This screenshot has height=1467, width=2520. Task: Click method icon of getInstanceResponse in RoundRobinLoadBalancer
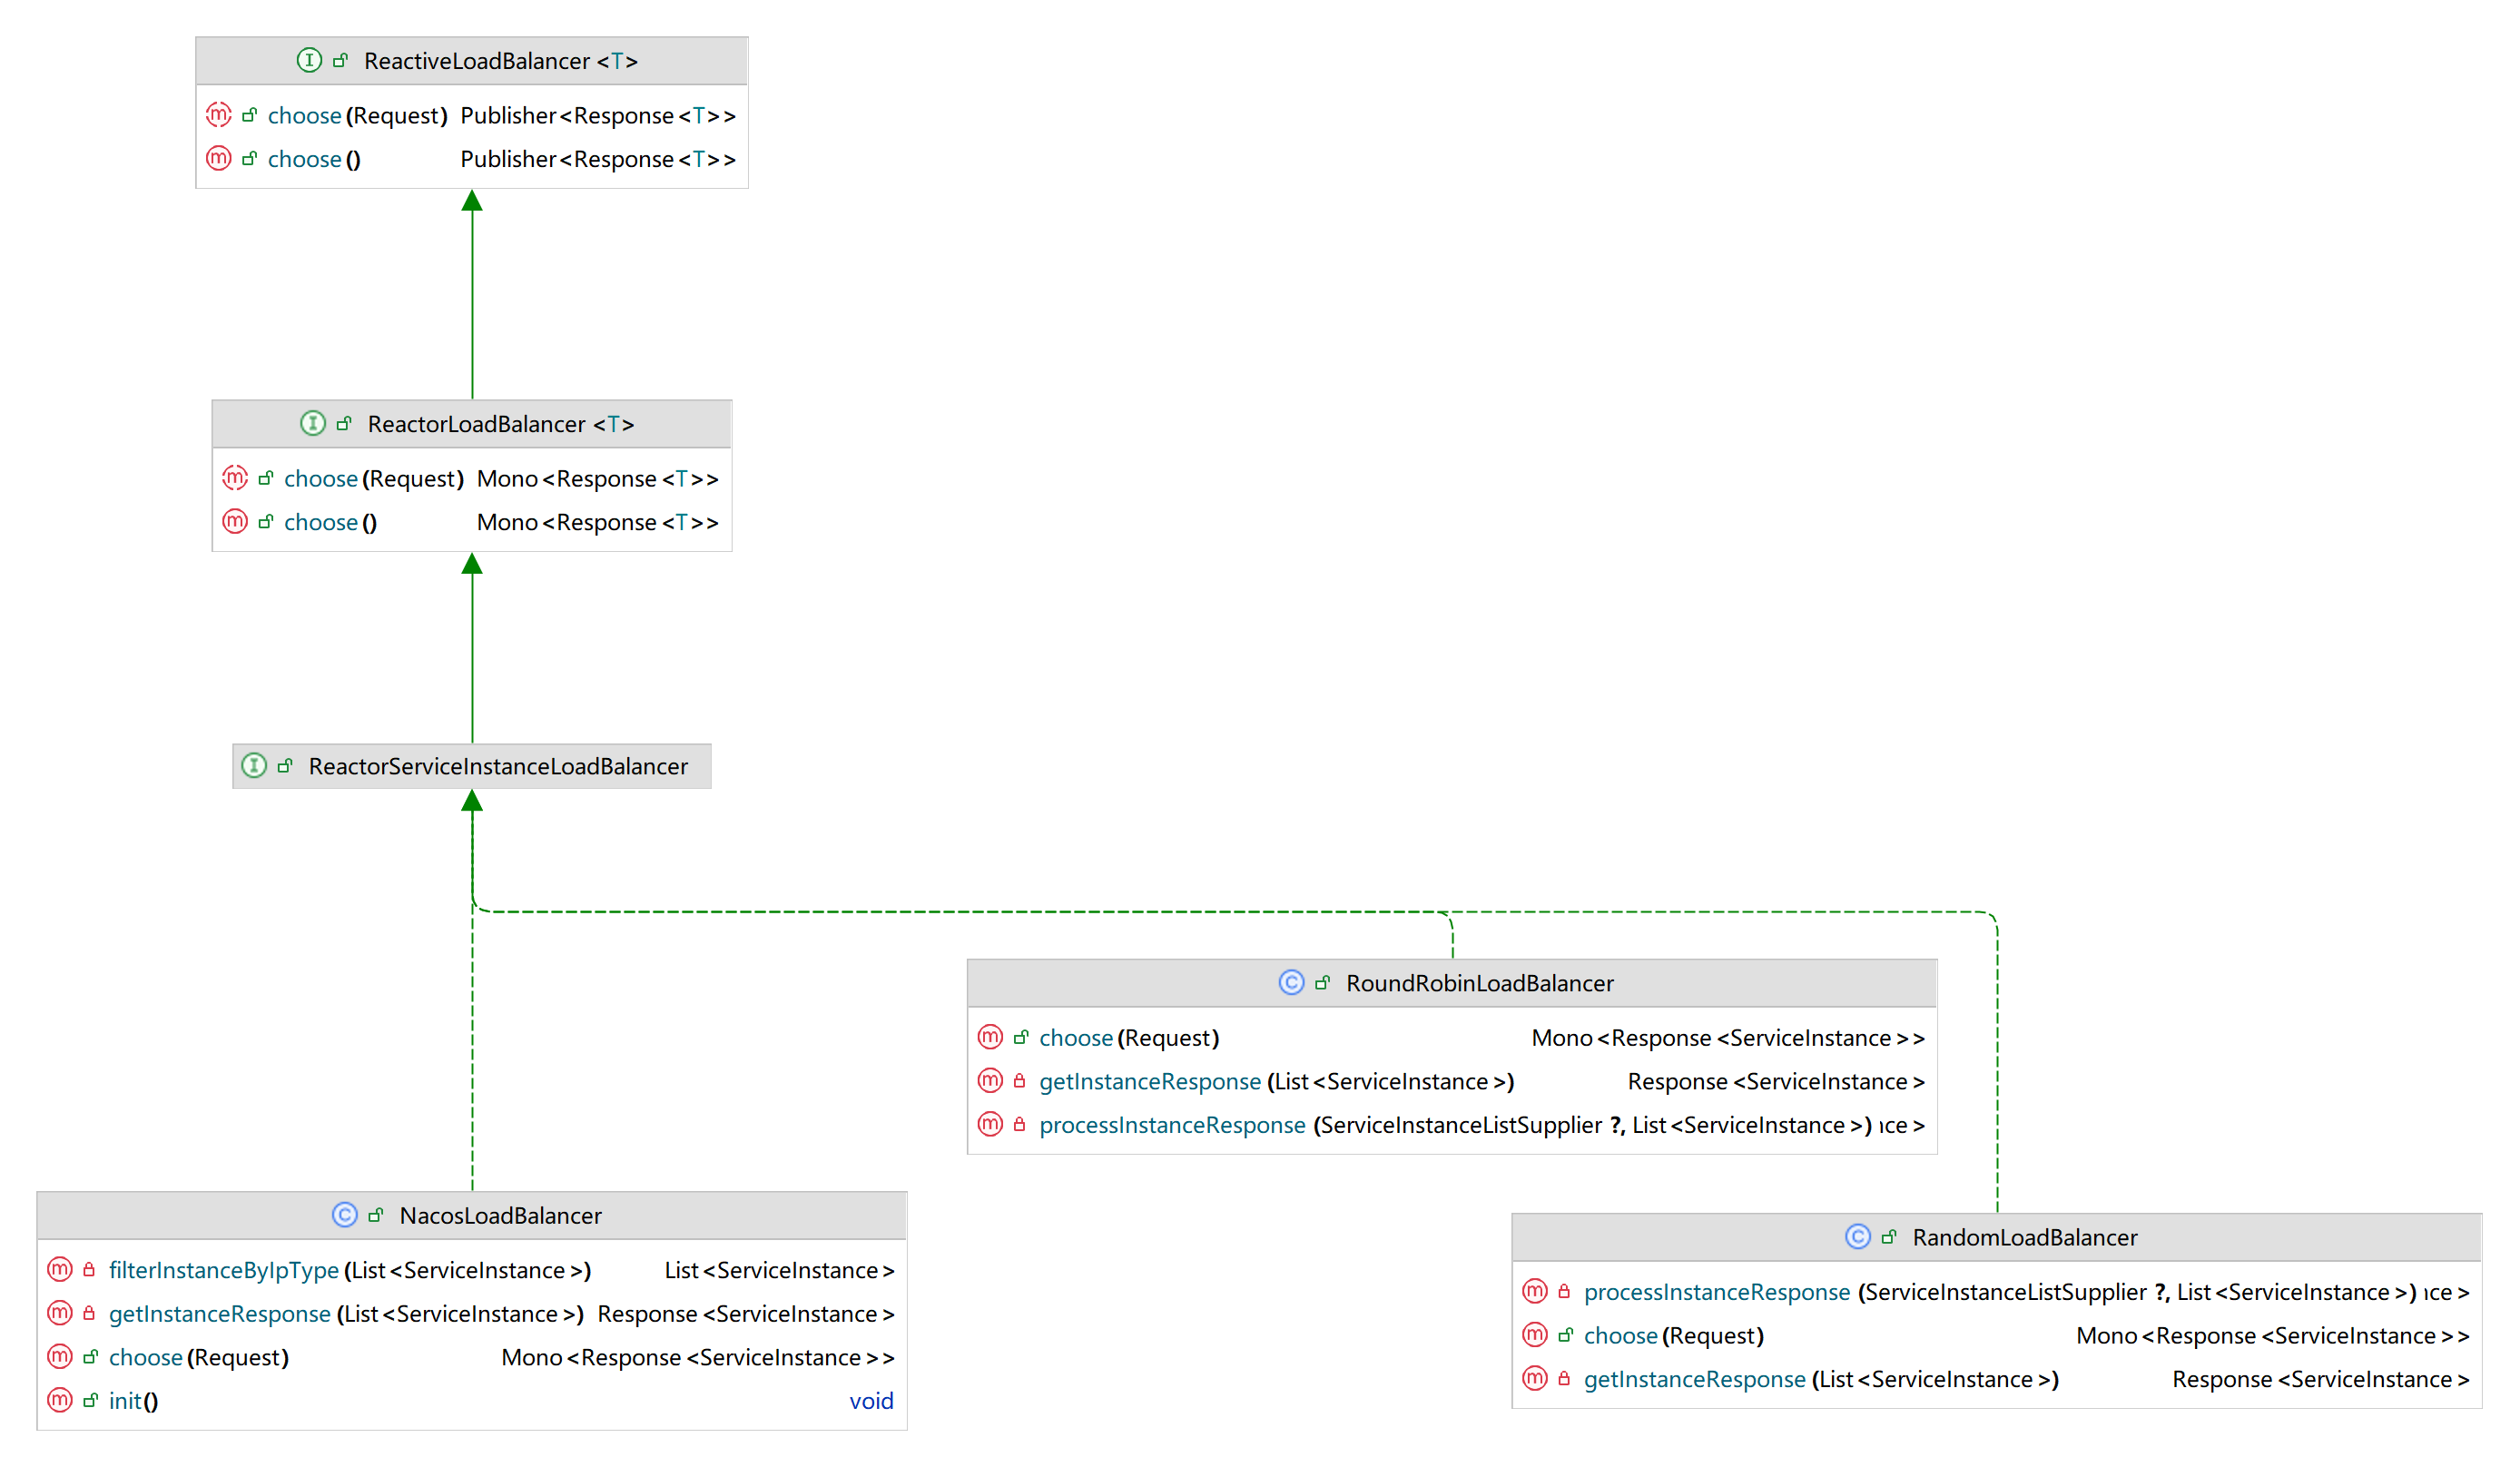click(990, 1081)
